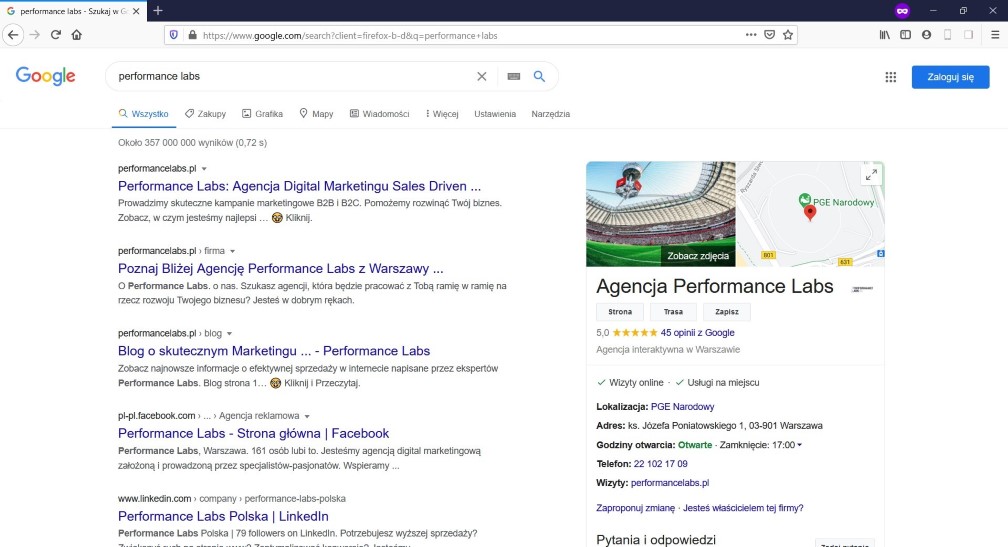Click the red map pin marker
Viewport: 1008px width, 547px height.
(810, 213)
